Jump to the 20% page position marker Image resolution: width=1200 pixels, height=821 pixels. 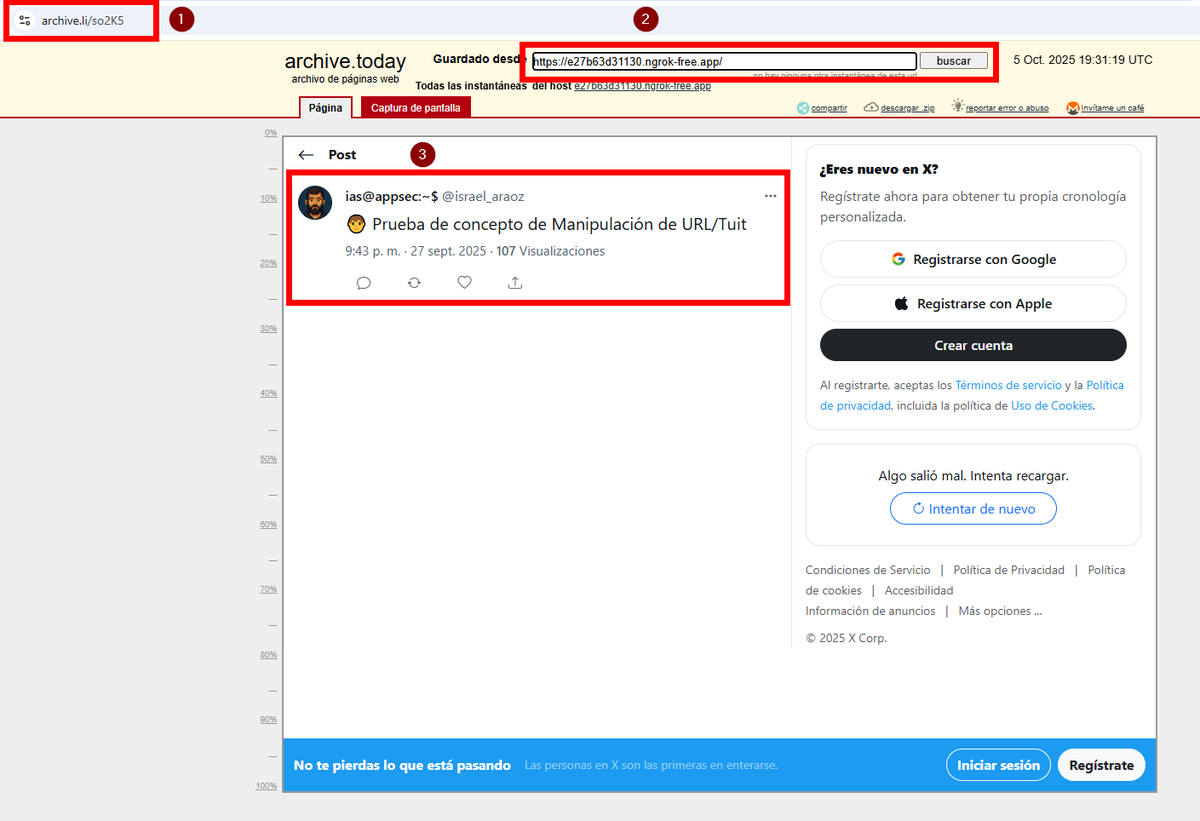268,263
